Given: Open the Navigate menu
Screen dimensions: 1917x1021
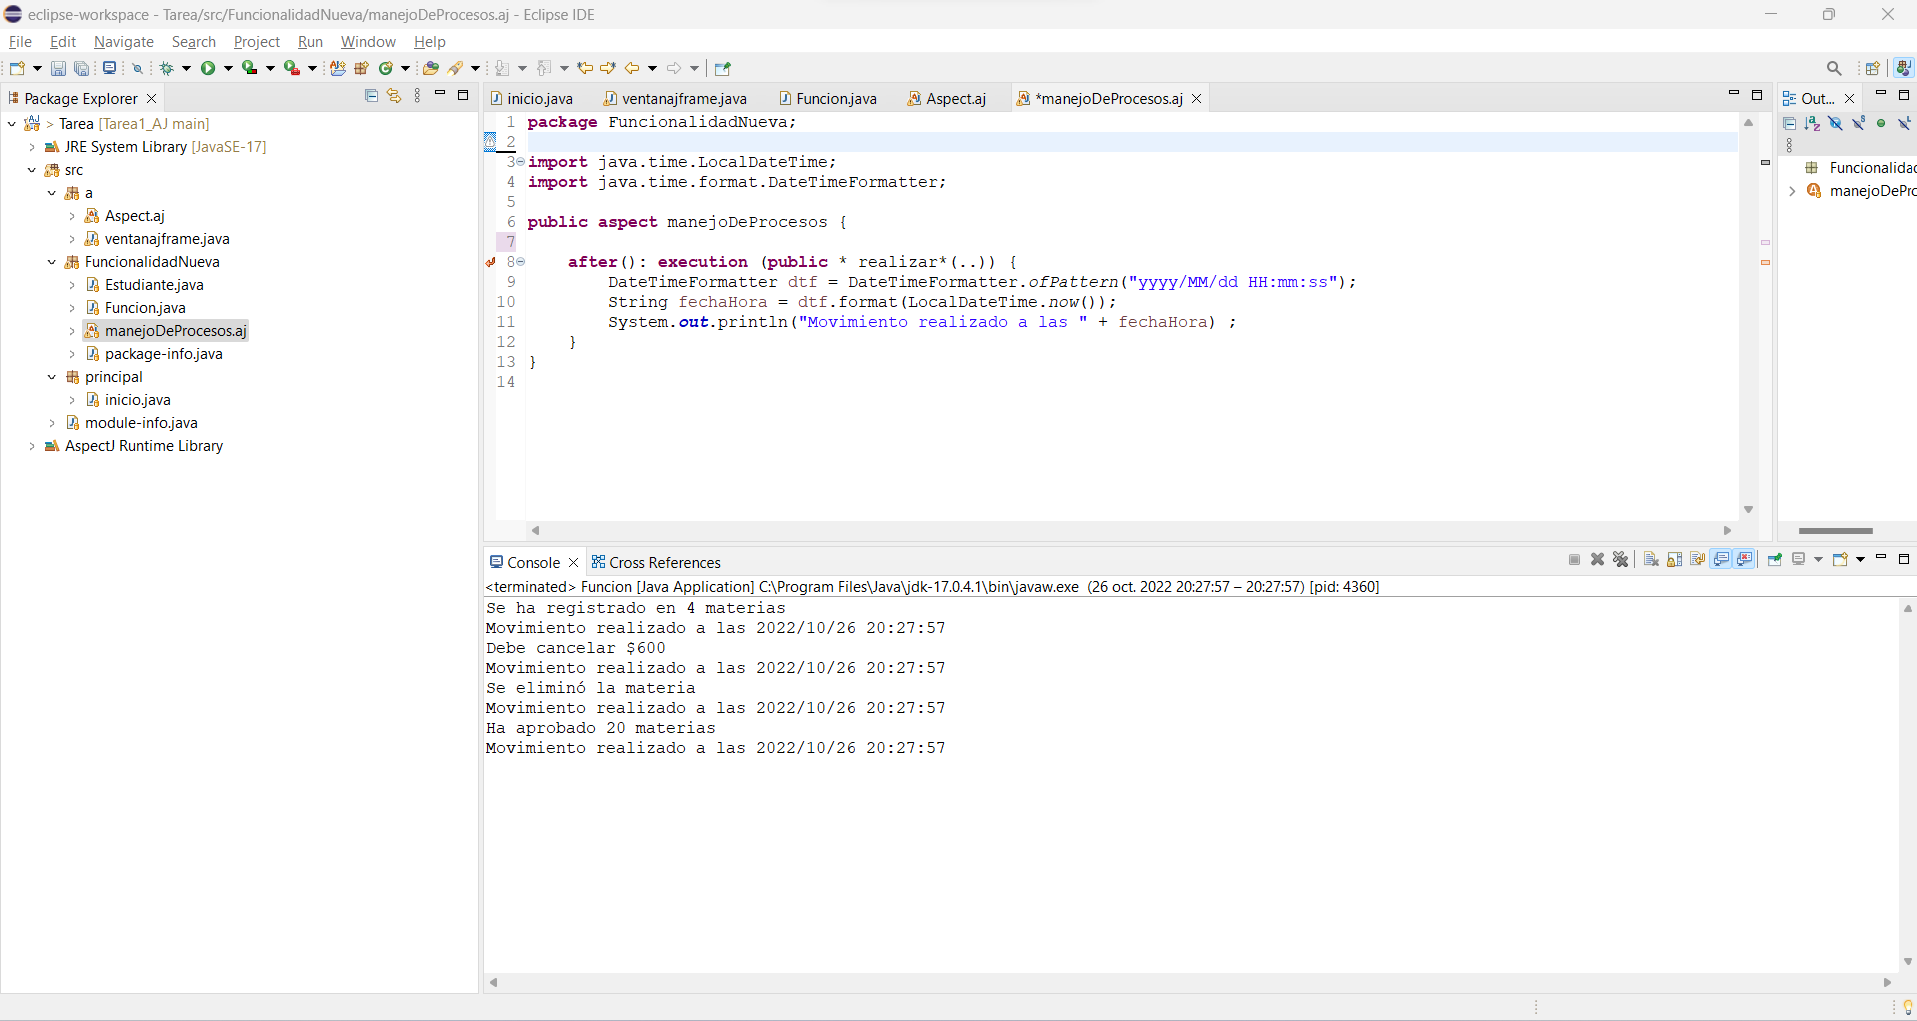Looking at the screenshot, I should point(123,42).
